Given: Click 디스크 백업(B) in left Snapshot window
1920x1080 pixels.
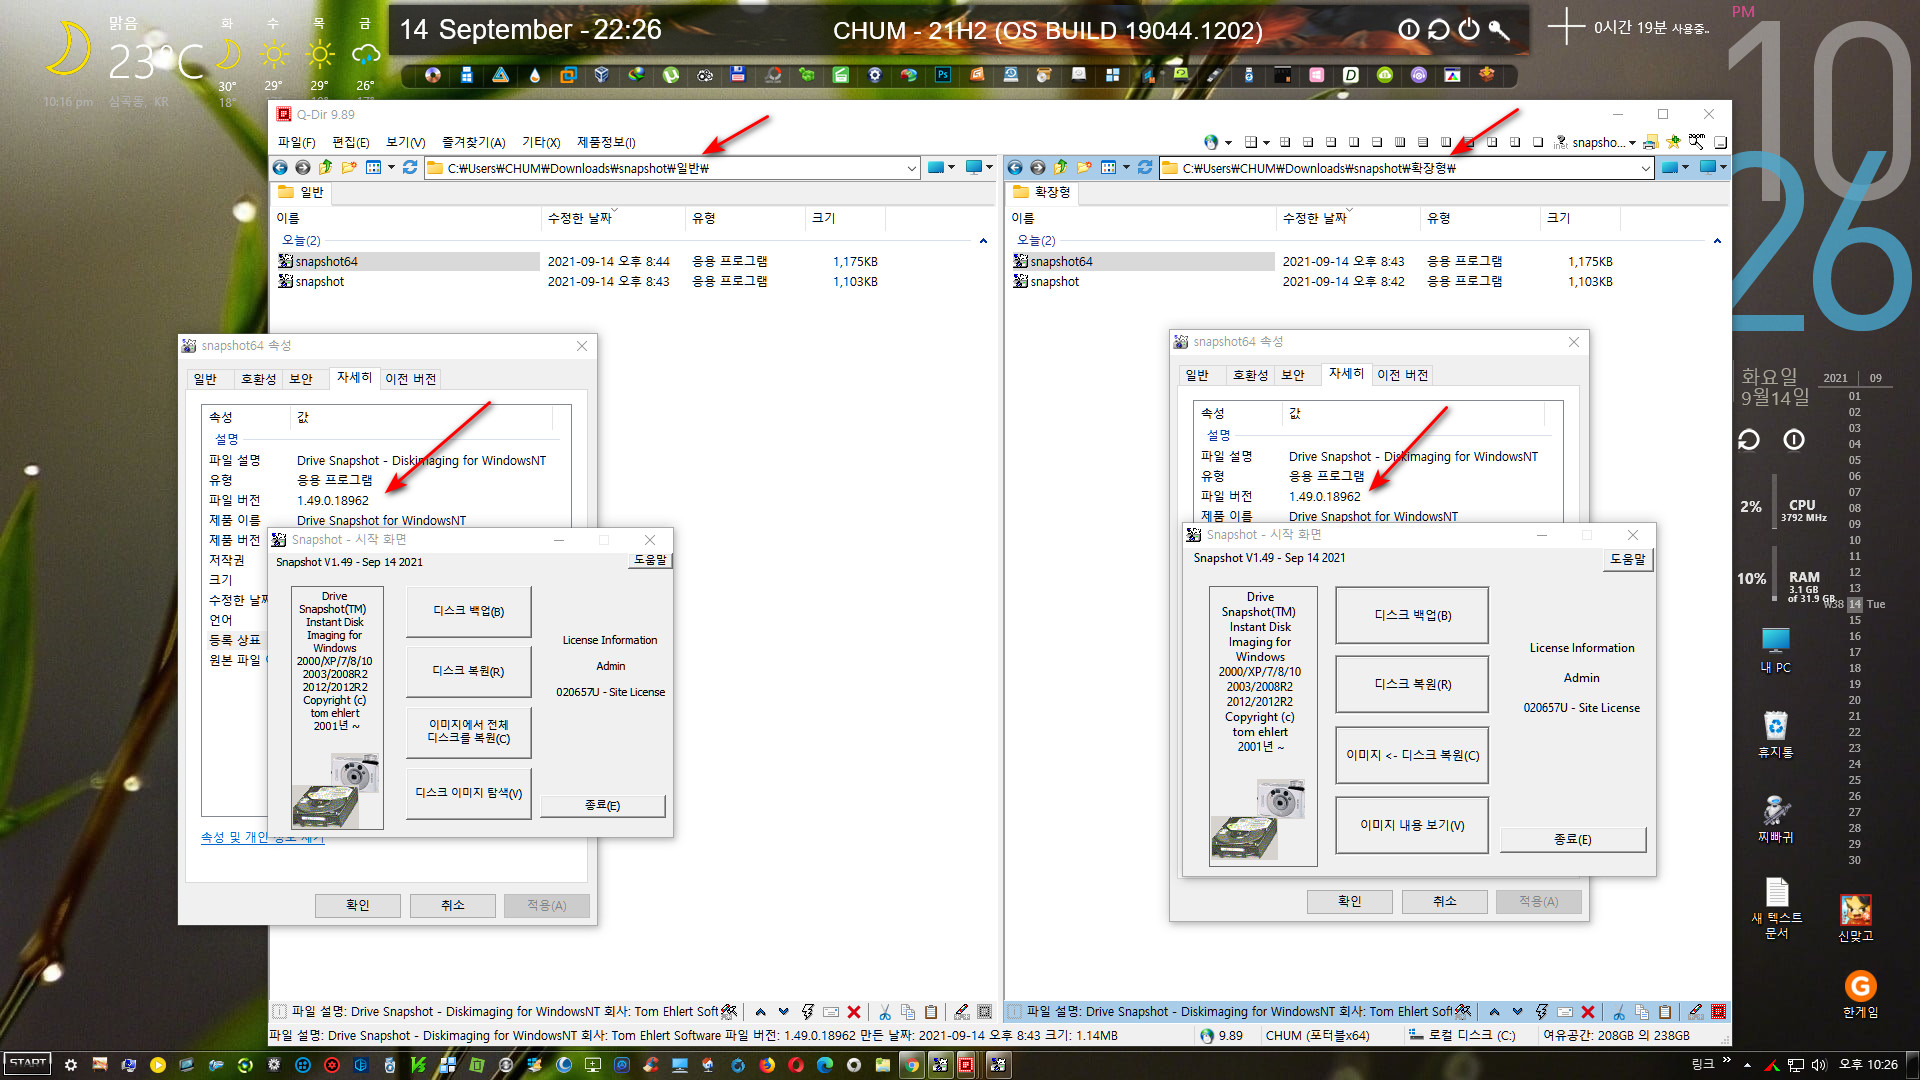Looking at the screenshot, I should coord(468,611).
